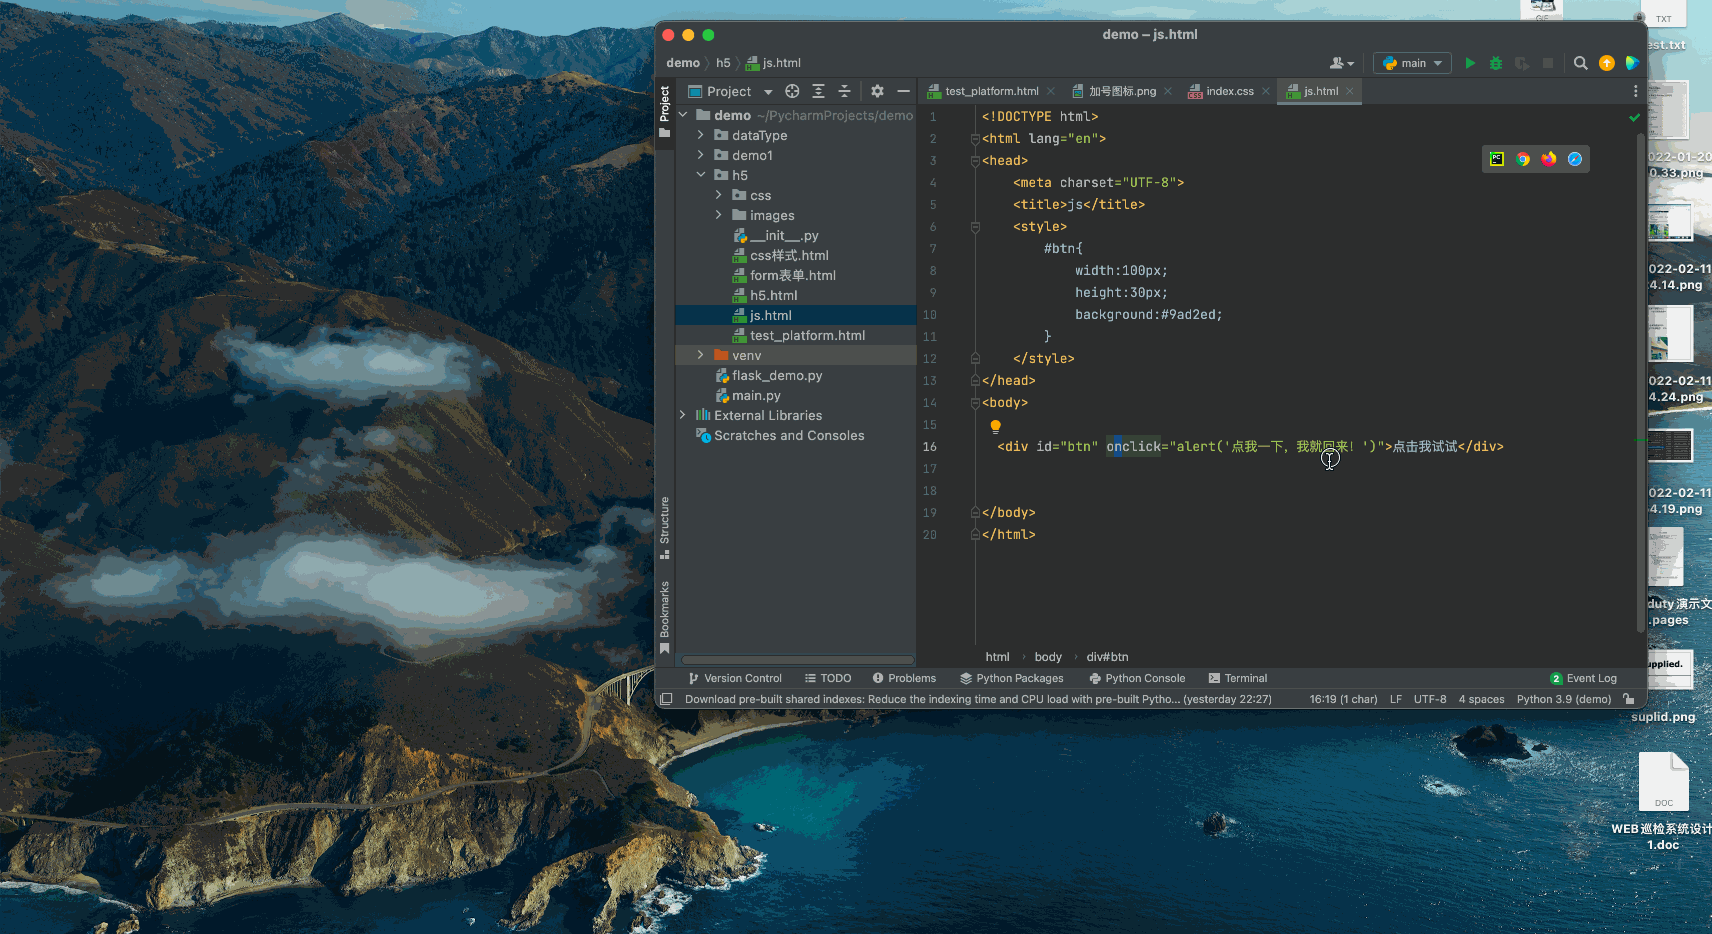Click the 4 spaces indent setting
1712x934 pixels.
1481,699
